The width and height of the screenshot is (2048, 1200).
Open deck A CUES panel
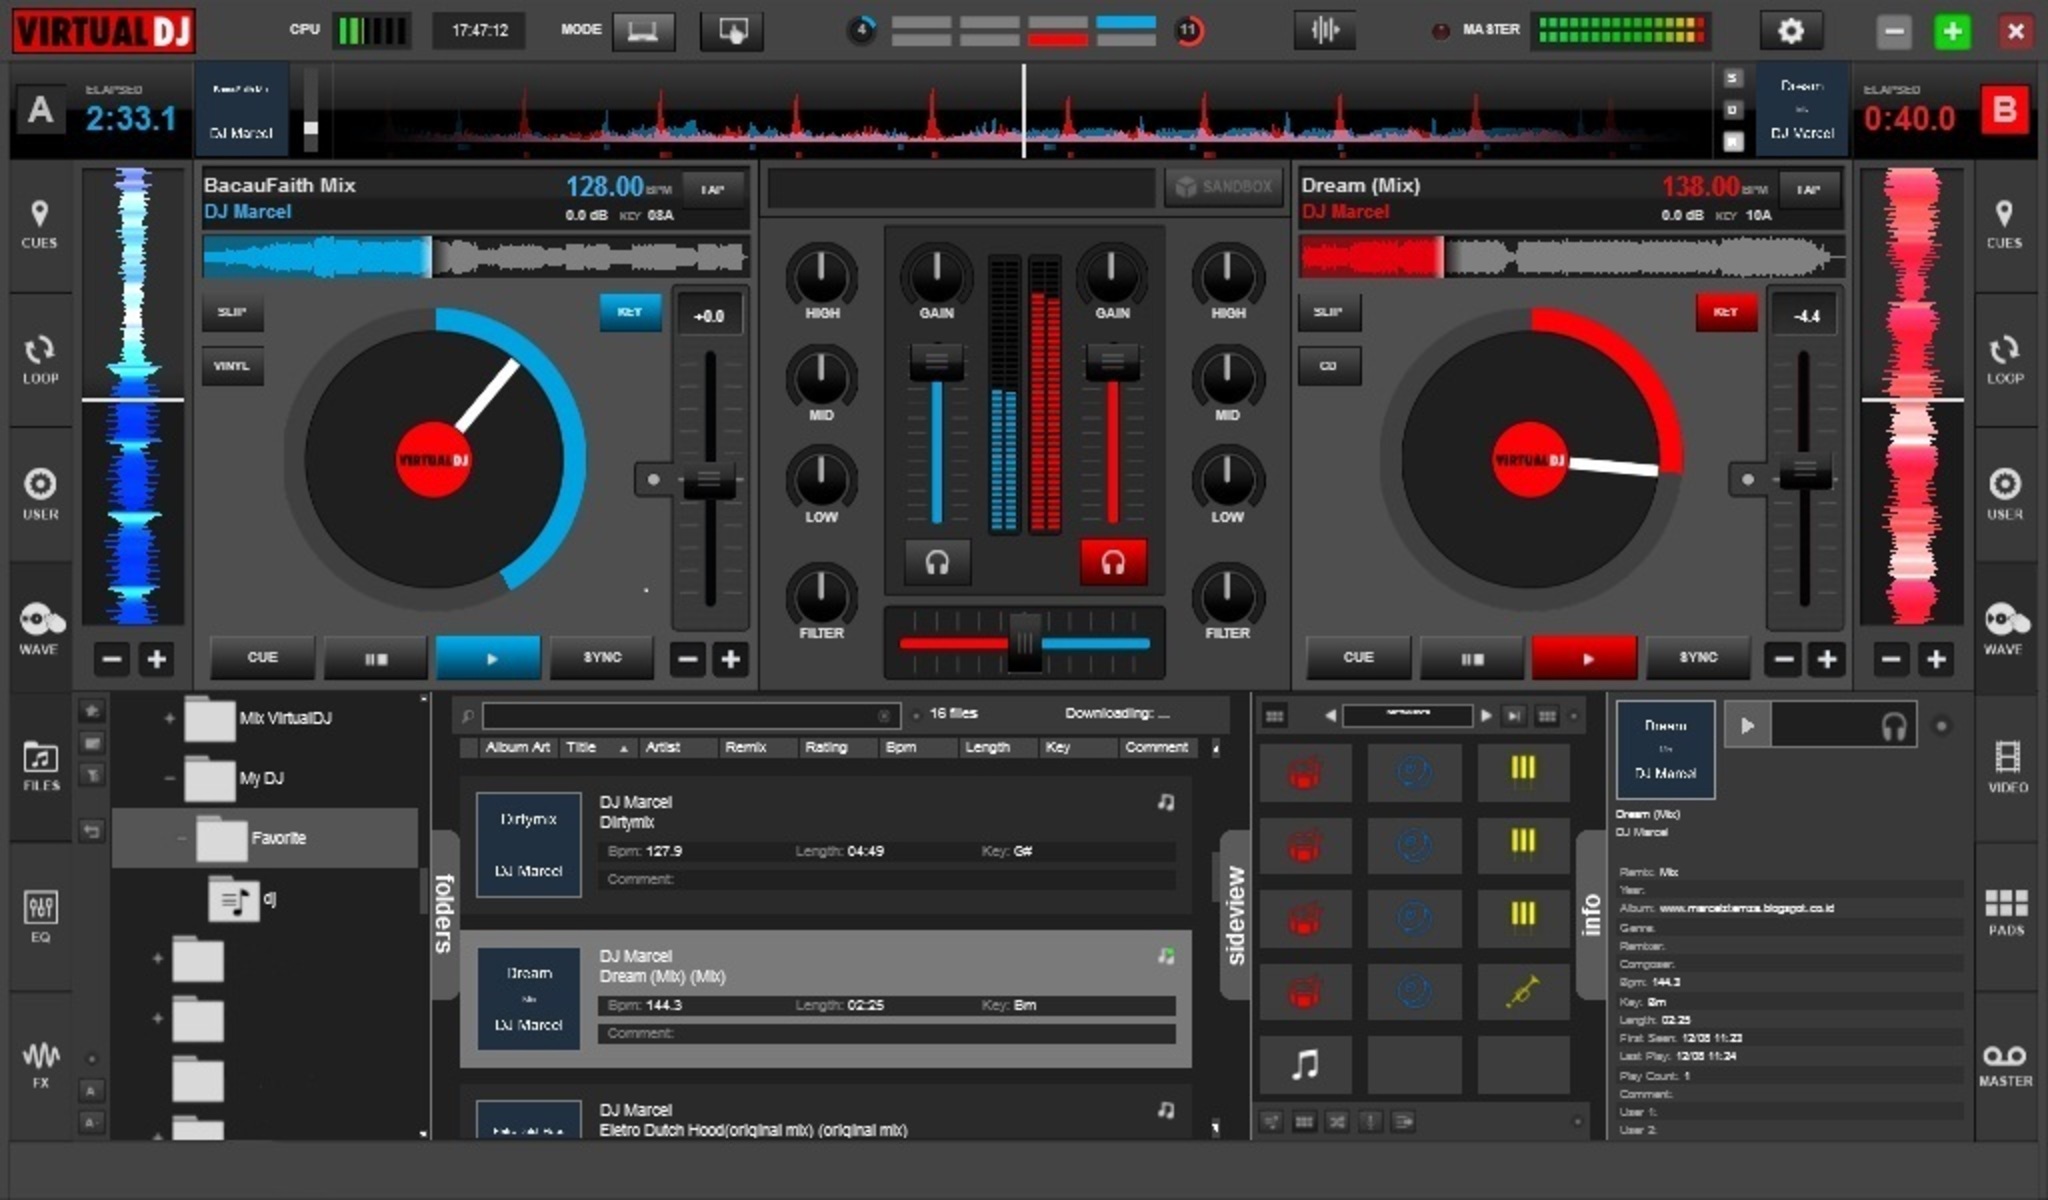[39, 225]
